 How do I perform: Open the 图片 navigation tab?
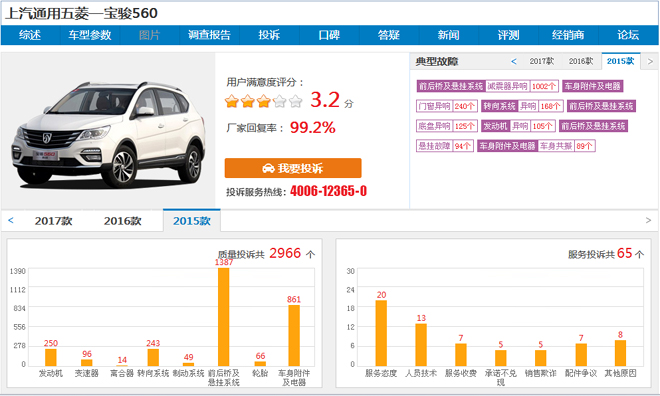click(149, 35)
